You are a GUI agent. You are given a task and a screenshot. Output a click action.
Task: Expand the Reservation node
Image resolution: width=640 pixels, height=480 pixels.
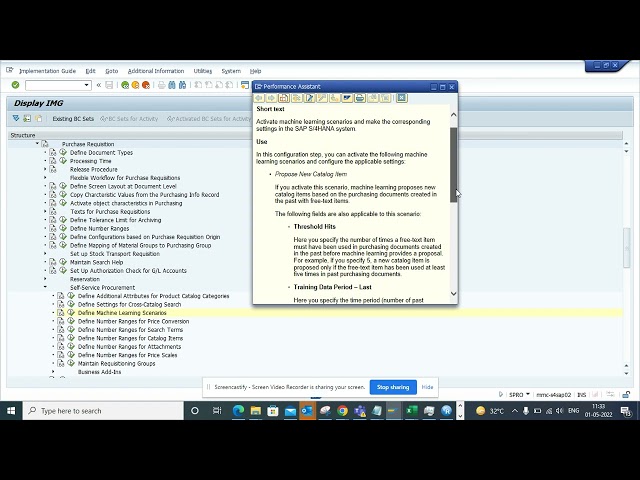45,279
